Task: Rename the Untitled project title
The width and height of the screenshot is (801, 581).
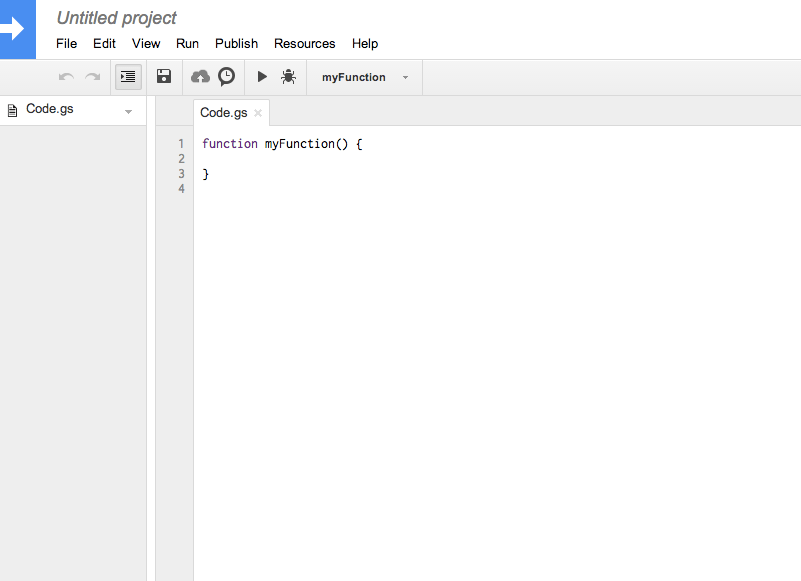Action: click(x=116, y=17)
